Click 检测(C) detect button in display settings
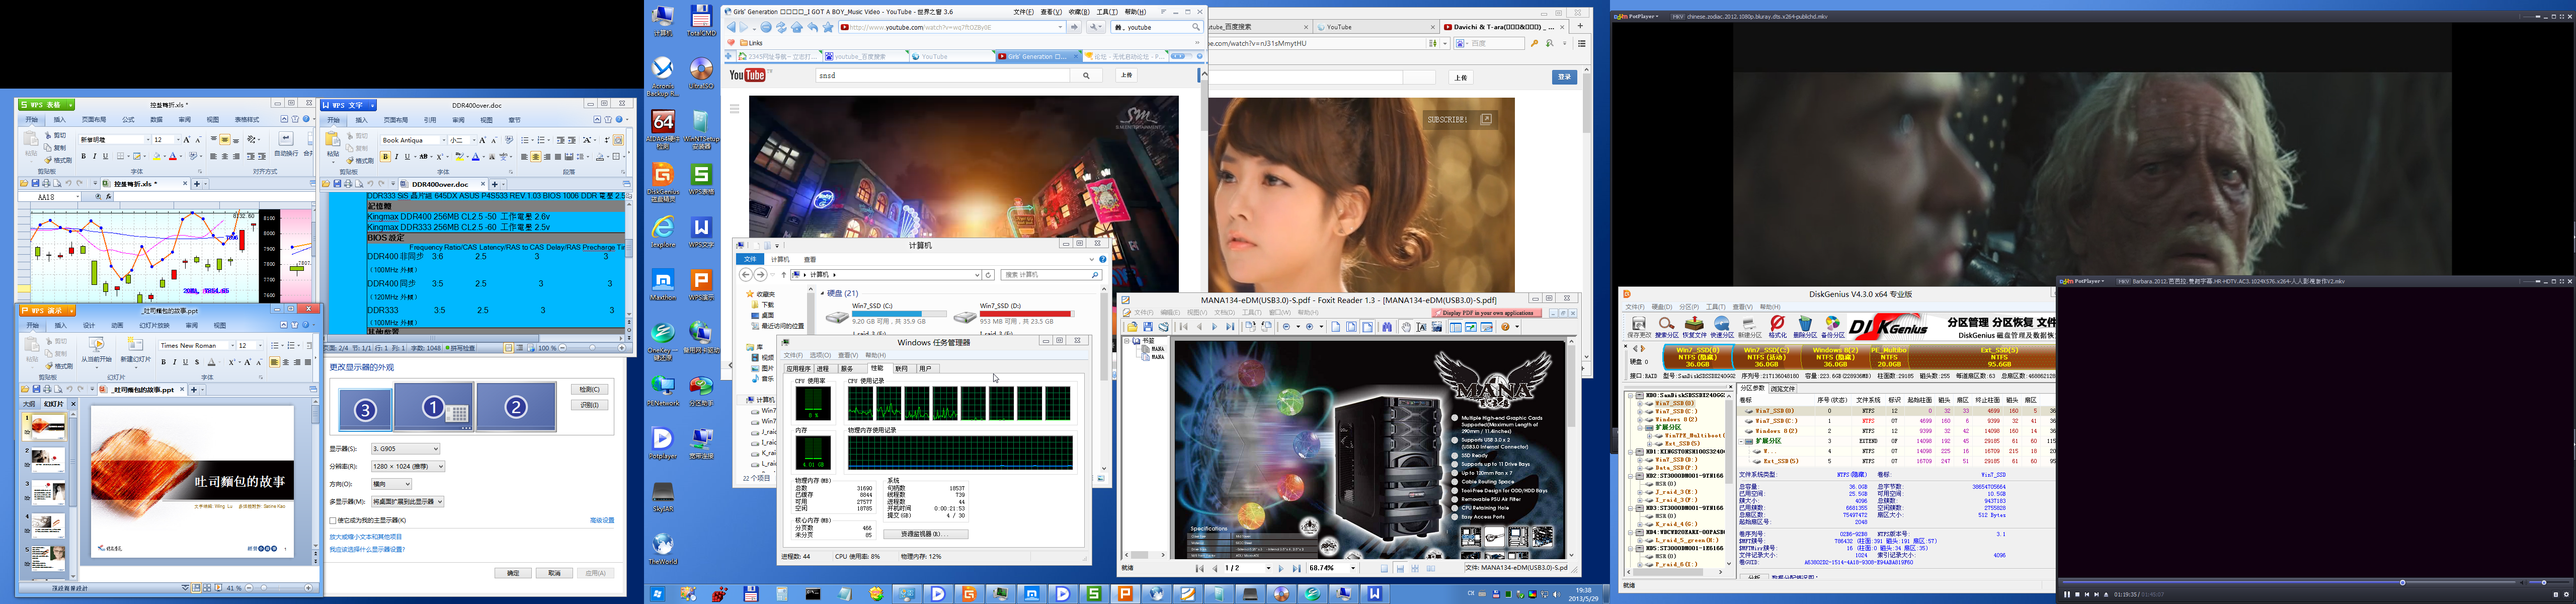Screen dimensions: 2576x604 [x=589, y=390]
